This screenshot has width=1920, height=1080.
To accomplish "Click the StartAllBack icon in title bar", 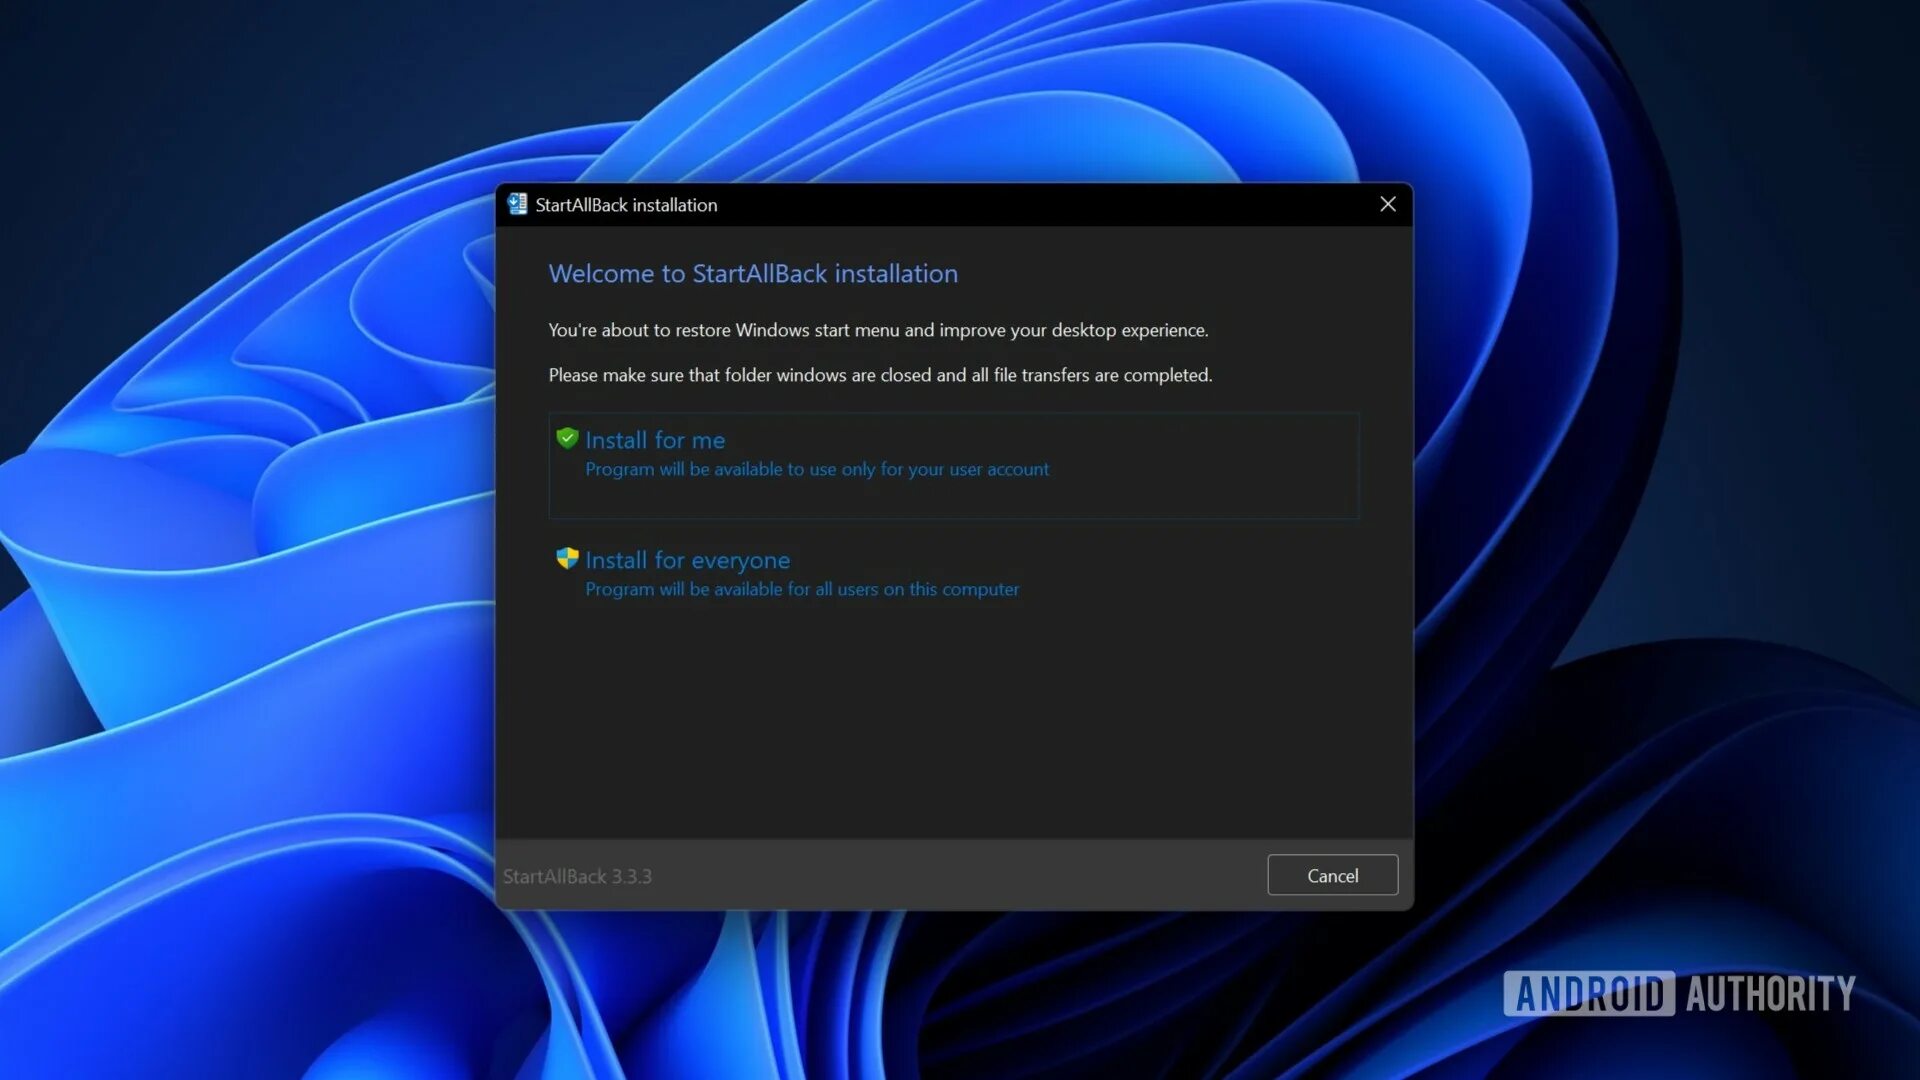I will [x=517, y=204].
